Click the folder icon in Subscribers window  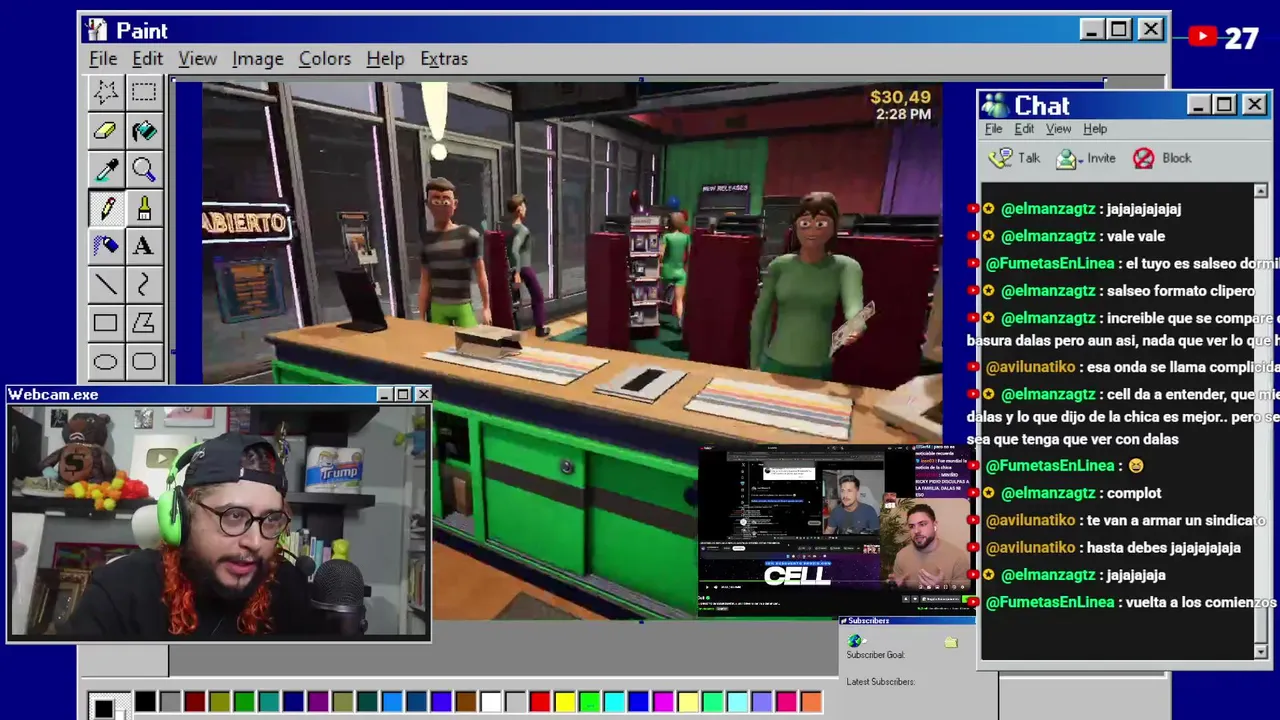951,641
